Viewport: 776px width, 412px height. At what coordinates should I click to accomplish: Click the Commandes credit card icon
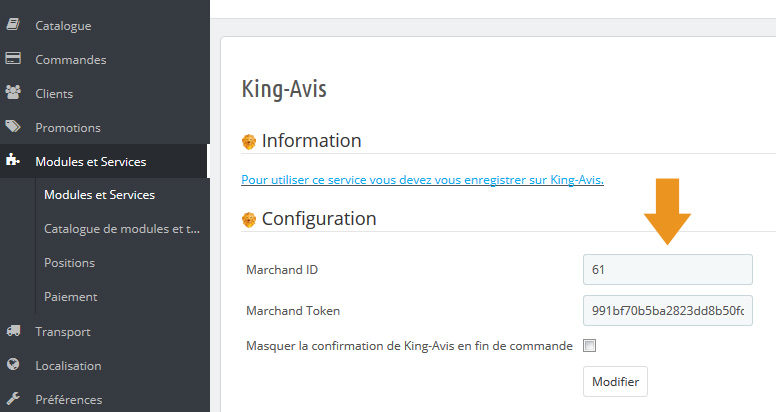(x=13, y=58)
